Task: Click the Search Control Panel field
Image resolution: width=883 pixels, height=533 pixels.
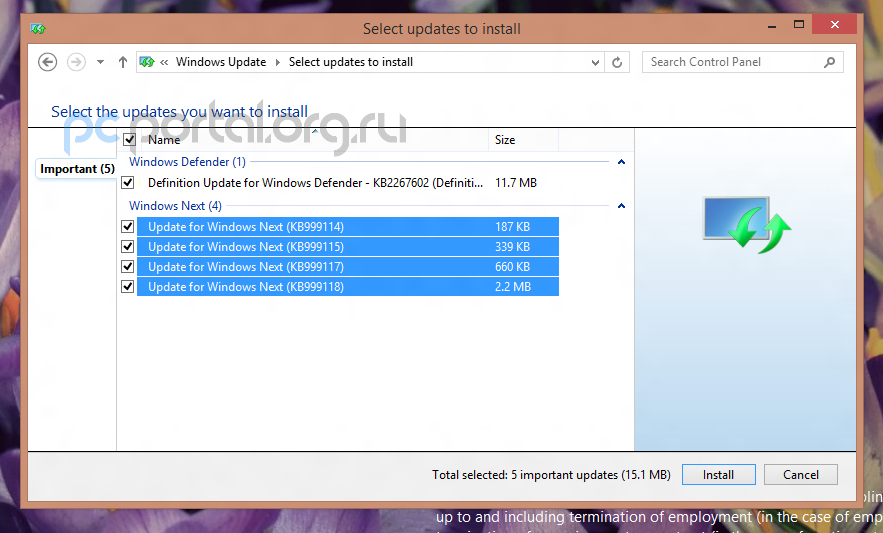Action: point(735,62)
